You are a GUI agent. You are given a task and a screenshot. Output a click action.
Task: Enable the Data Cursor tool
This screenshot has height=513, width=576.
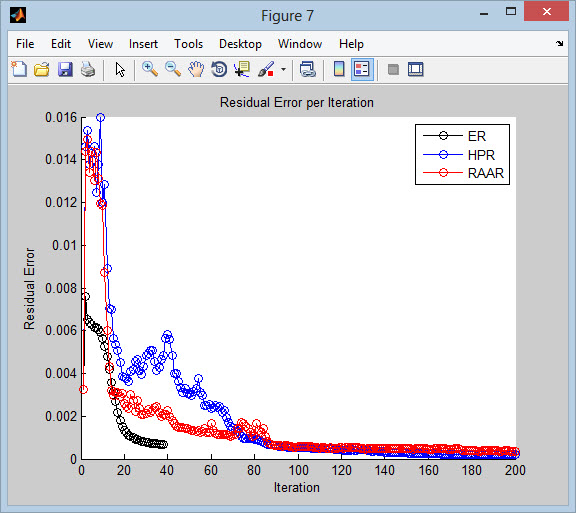coord(242,69)
